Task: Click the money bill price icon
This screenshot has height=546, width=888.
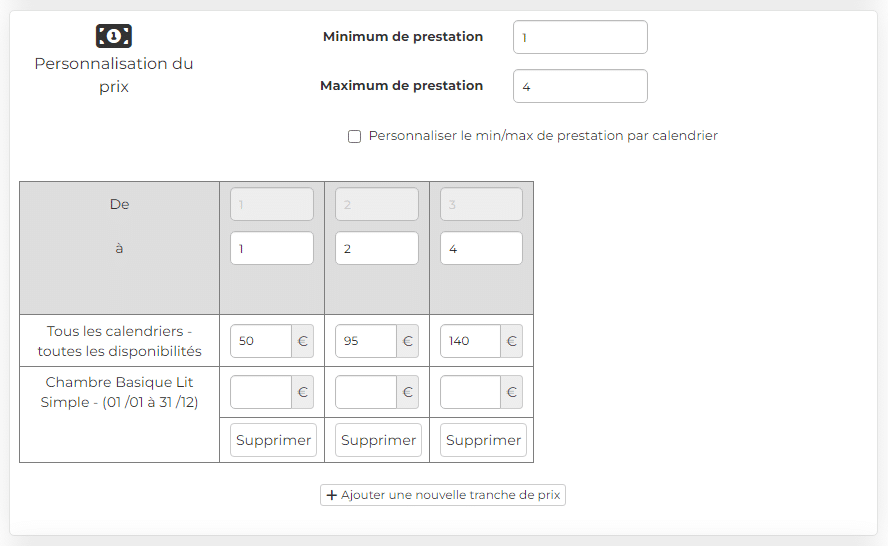Action: point(114,36)
